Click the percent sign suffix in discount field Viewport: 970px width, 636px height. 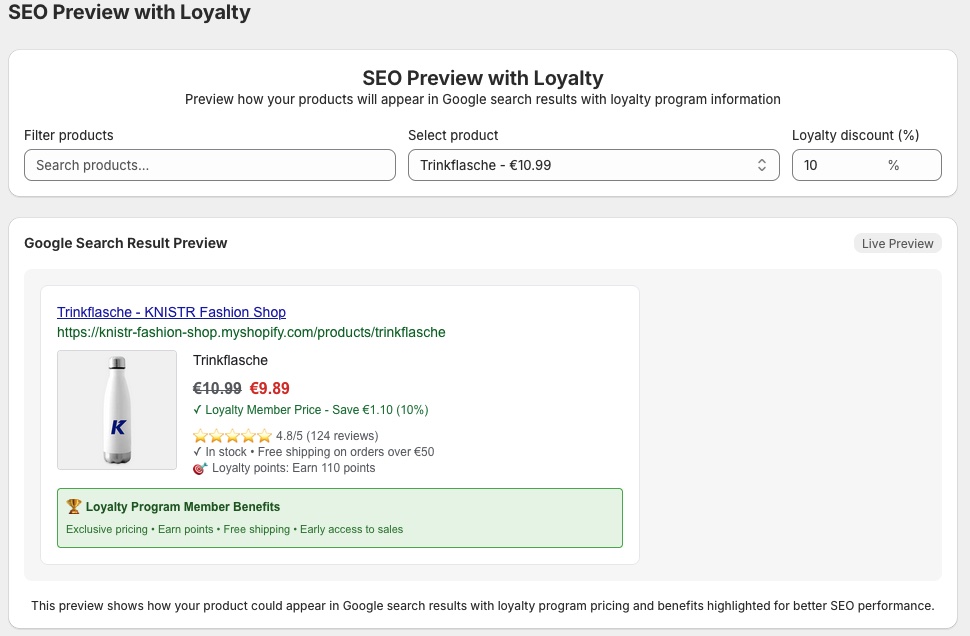click(893, 165)
